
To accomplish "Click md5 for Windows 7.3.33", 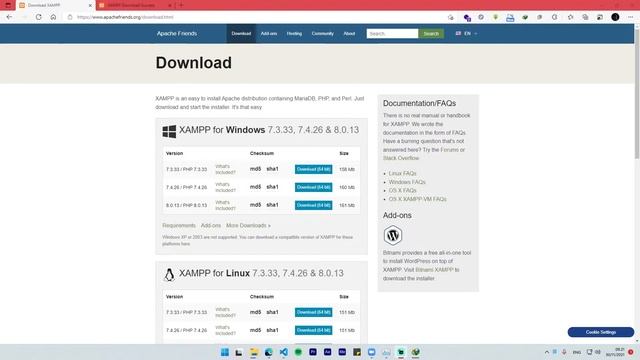I will coord(256,169).
